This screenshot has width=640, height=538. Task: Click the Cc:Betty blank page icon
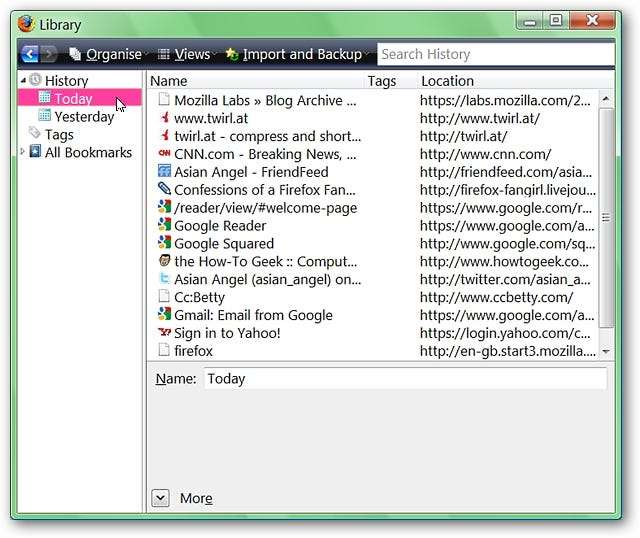pyautogui.click(x=164, y=296)
